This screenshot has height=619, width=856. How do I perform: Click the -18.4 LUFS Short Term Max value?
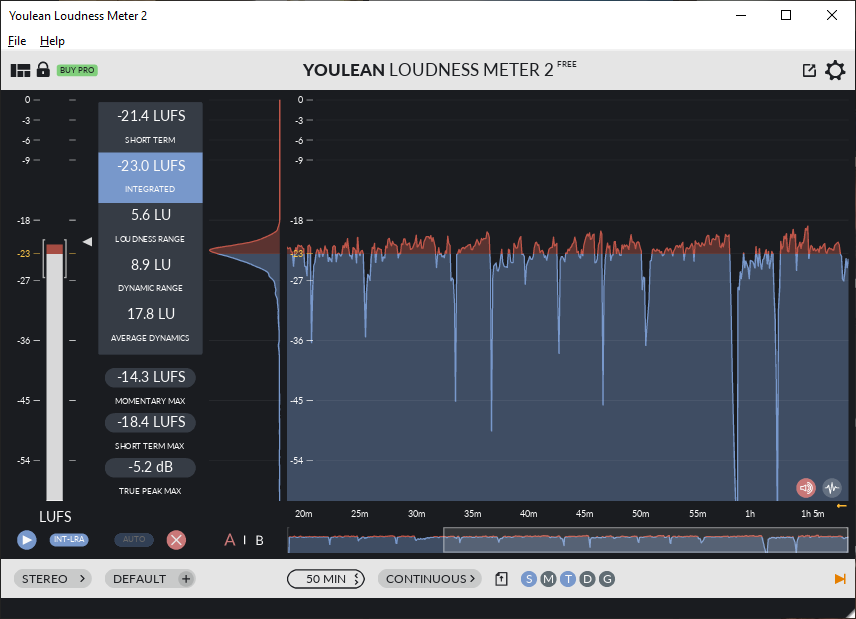(x=150, y=422)
